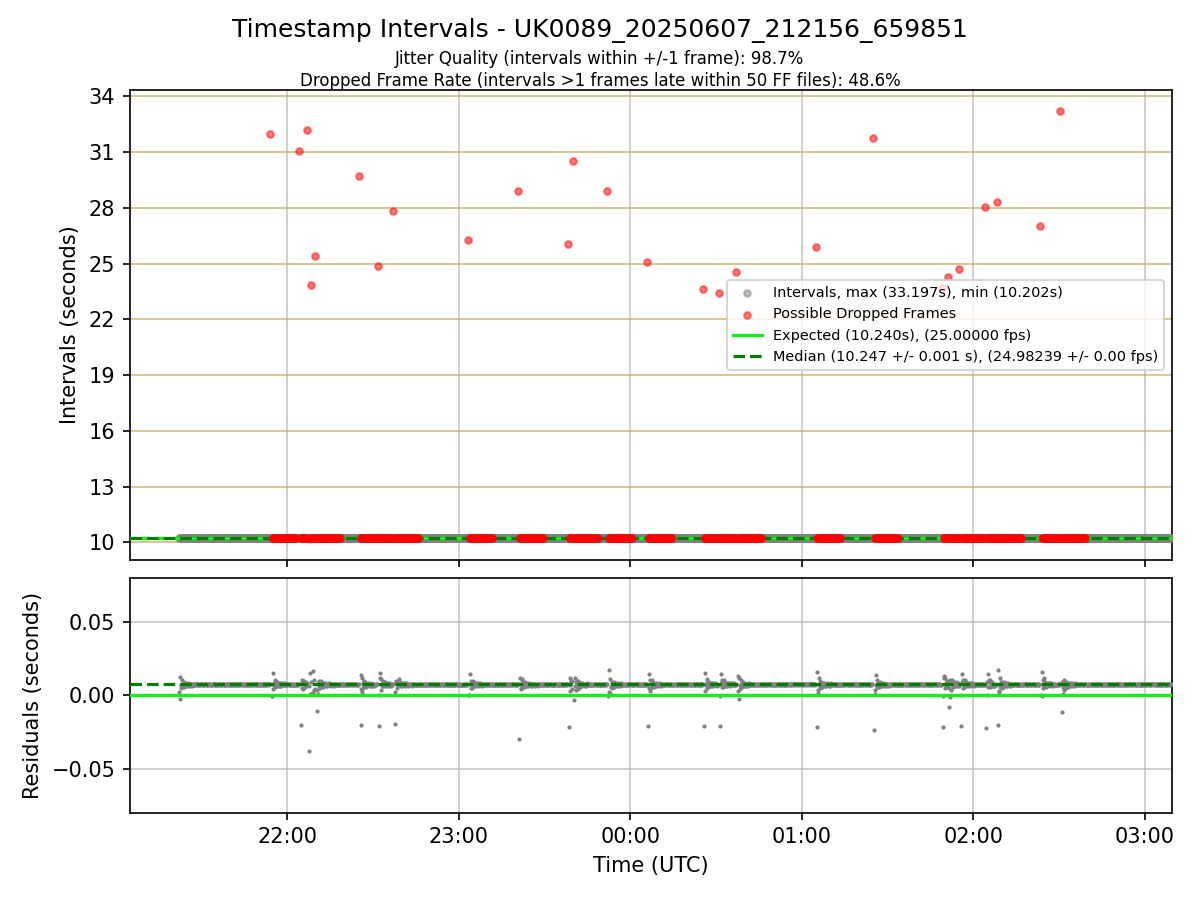Click the plot title 'Timestamp Intervals - UK0089_20250607_212156_659851'
The image size is (1200, 900).
[x=599, y=29]
